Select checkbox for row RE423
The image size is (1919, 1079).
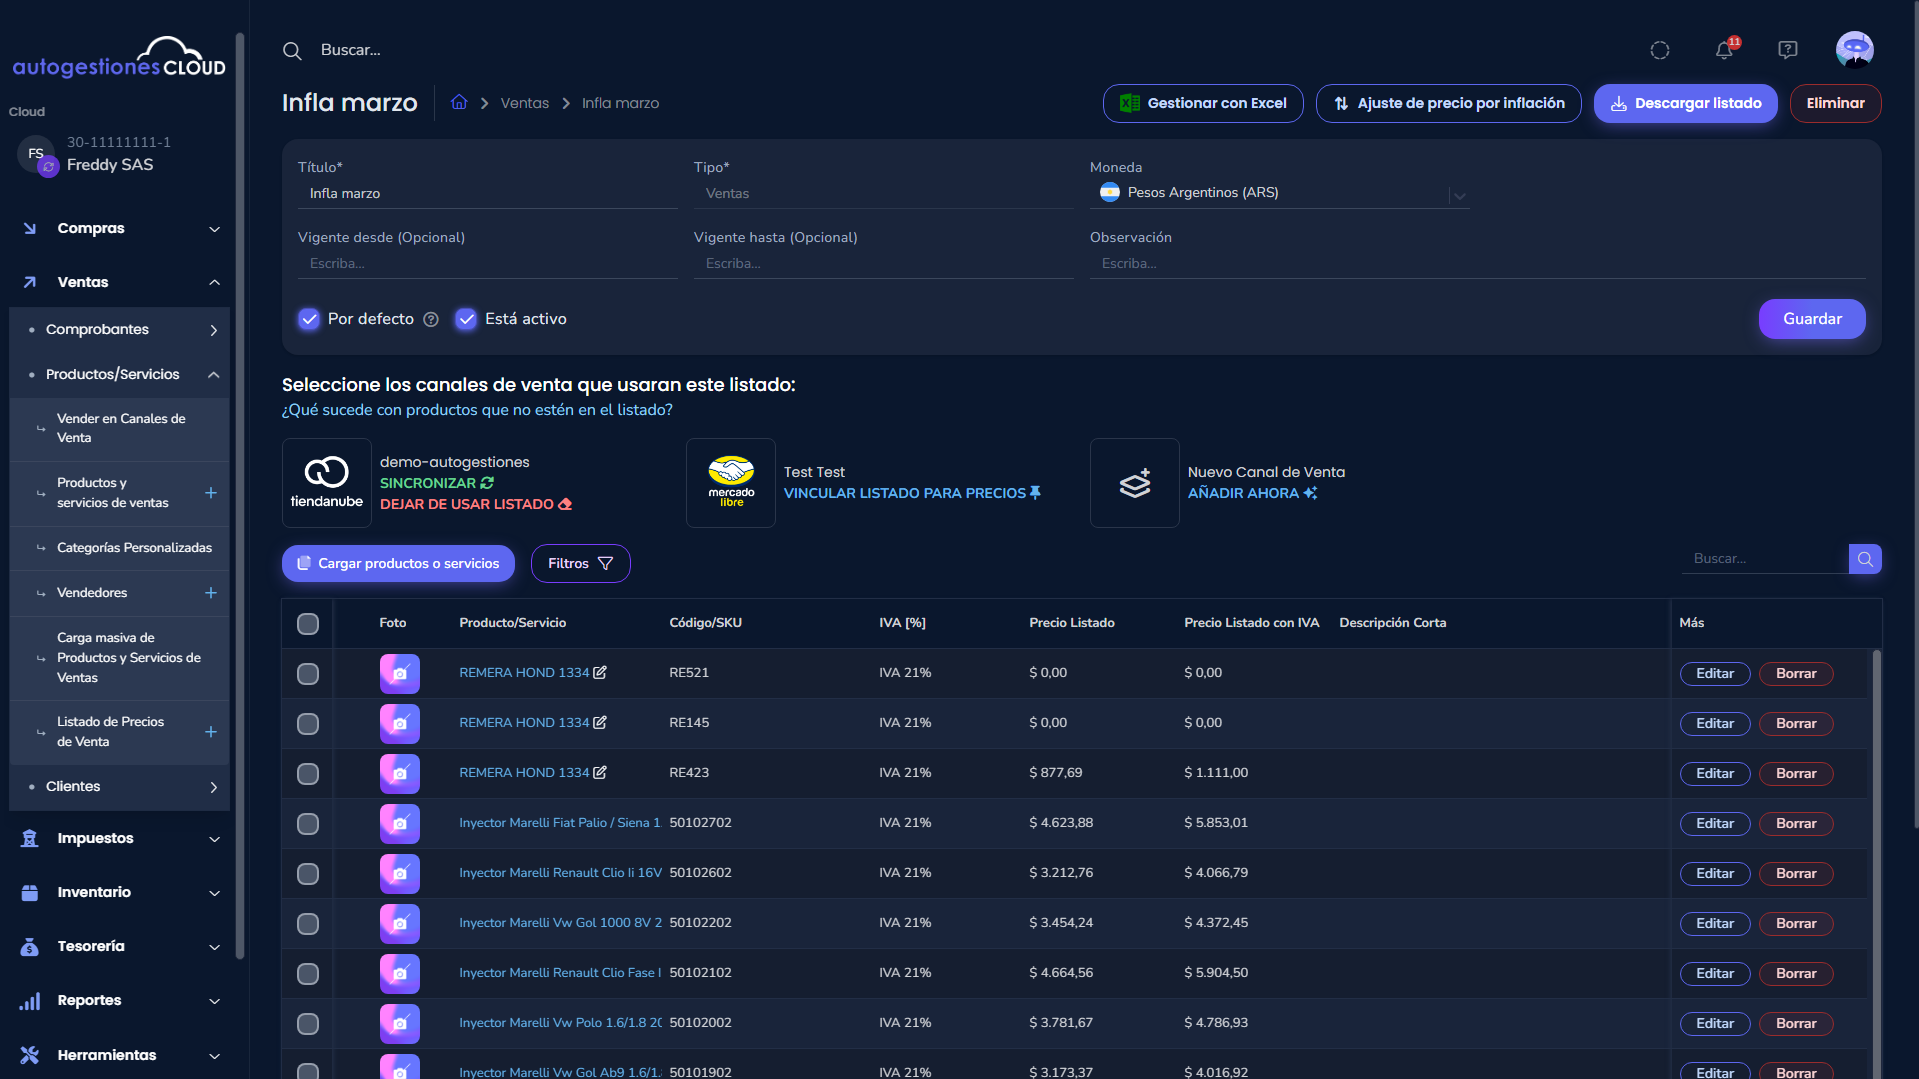[308, 774]
